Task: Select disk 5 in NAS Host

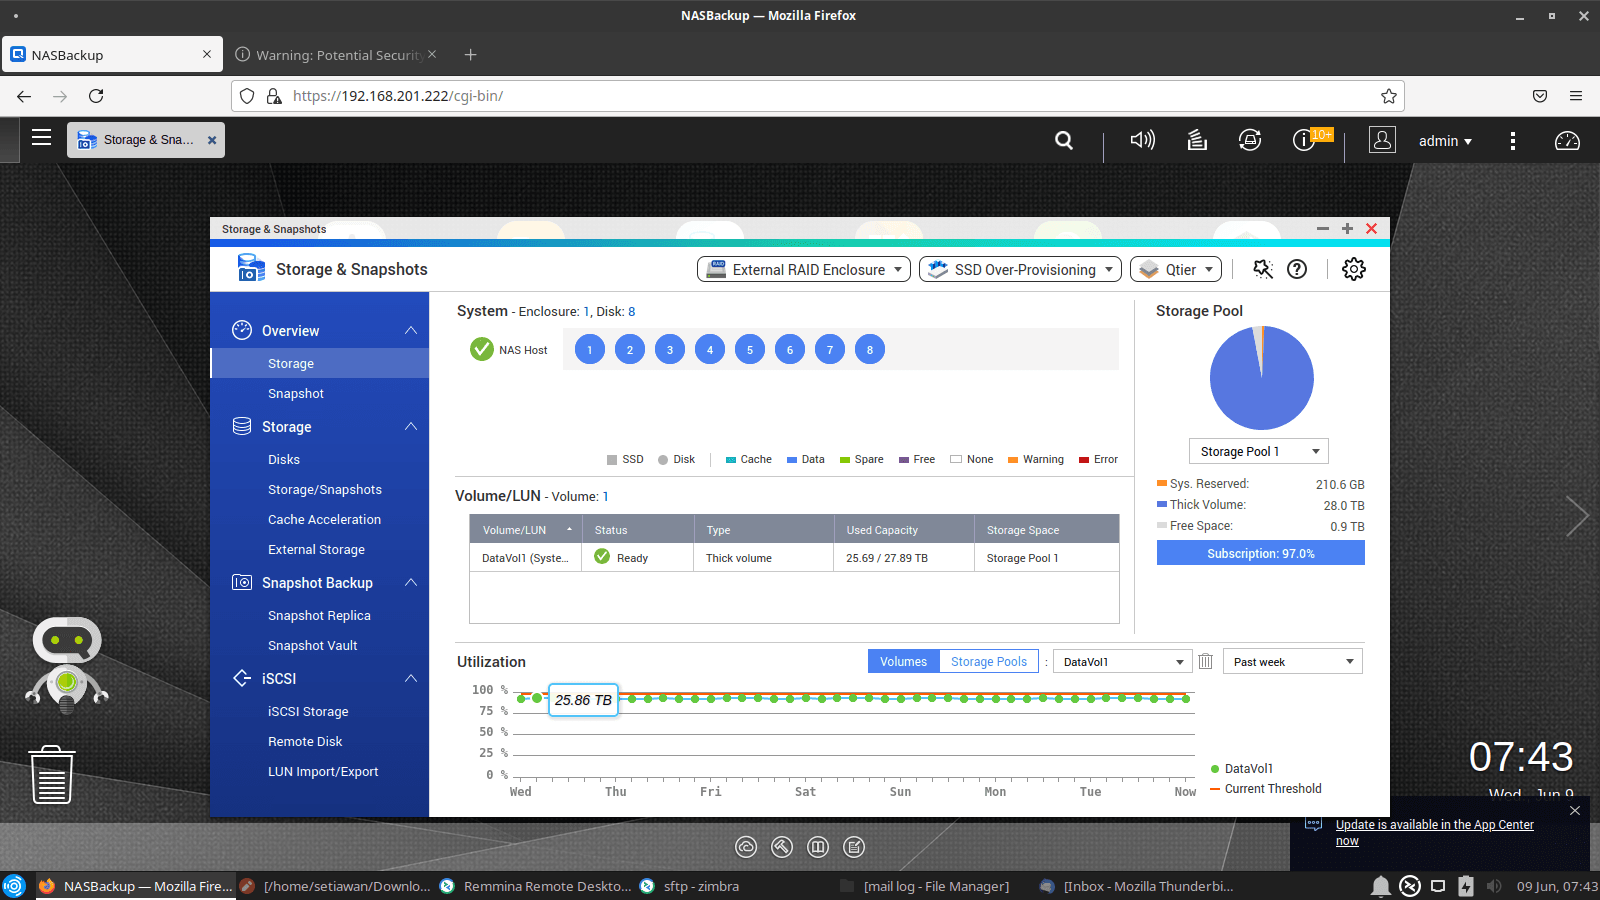Action: pos(750,350)
